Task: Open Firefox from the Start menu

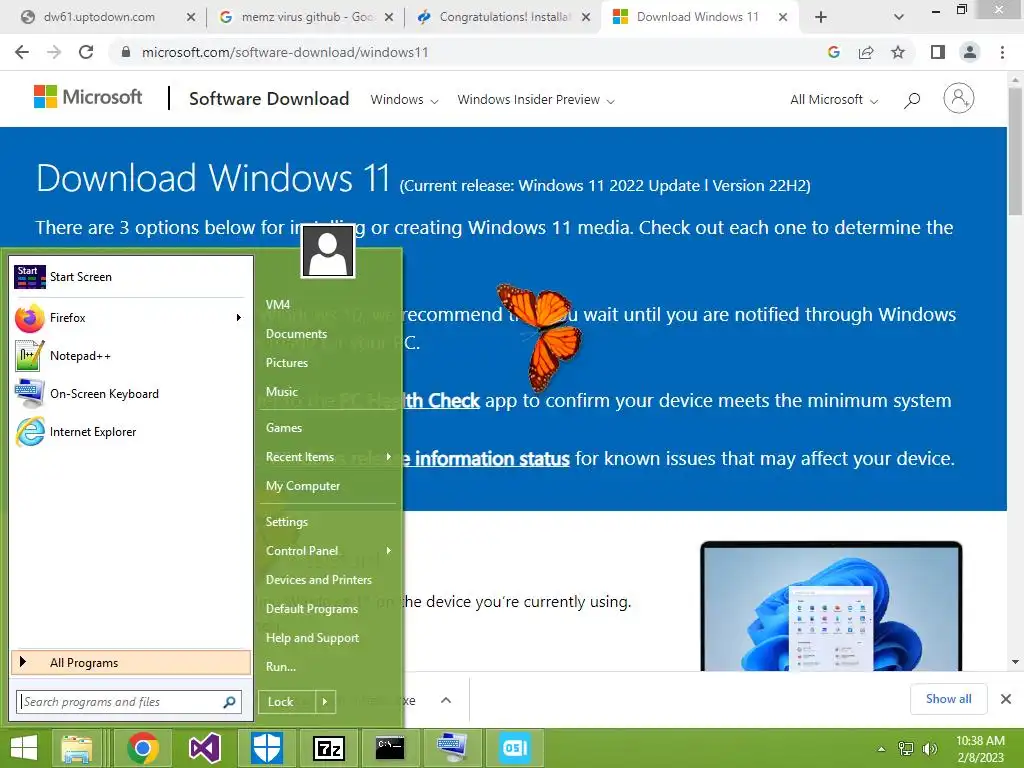Action: (x=131, y=318)
